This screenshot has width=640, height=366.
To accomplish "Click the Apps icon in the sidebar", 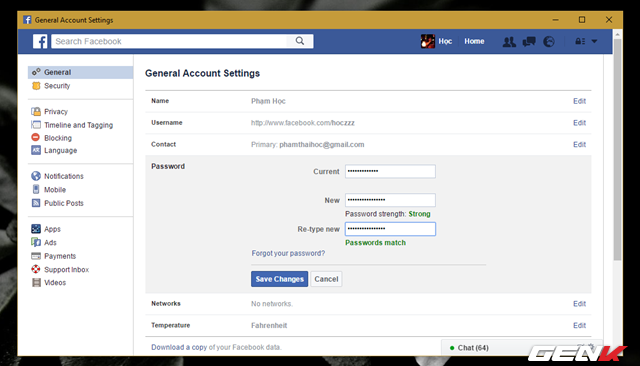I will [36, 228].
